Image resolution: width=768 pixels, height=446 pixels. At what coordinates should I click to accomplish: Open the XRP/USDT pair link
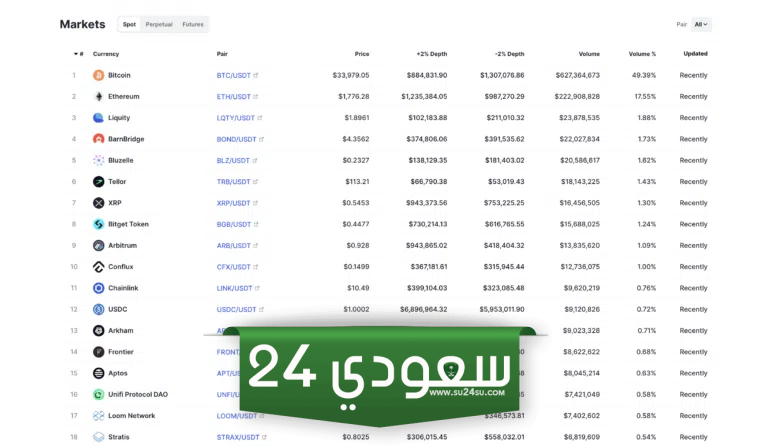click(x=234, y=203)
